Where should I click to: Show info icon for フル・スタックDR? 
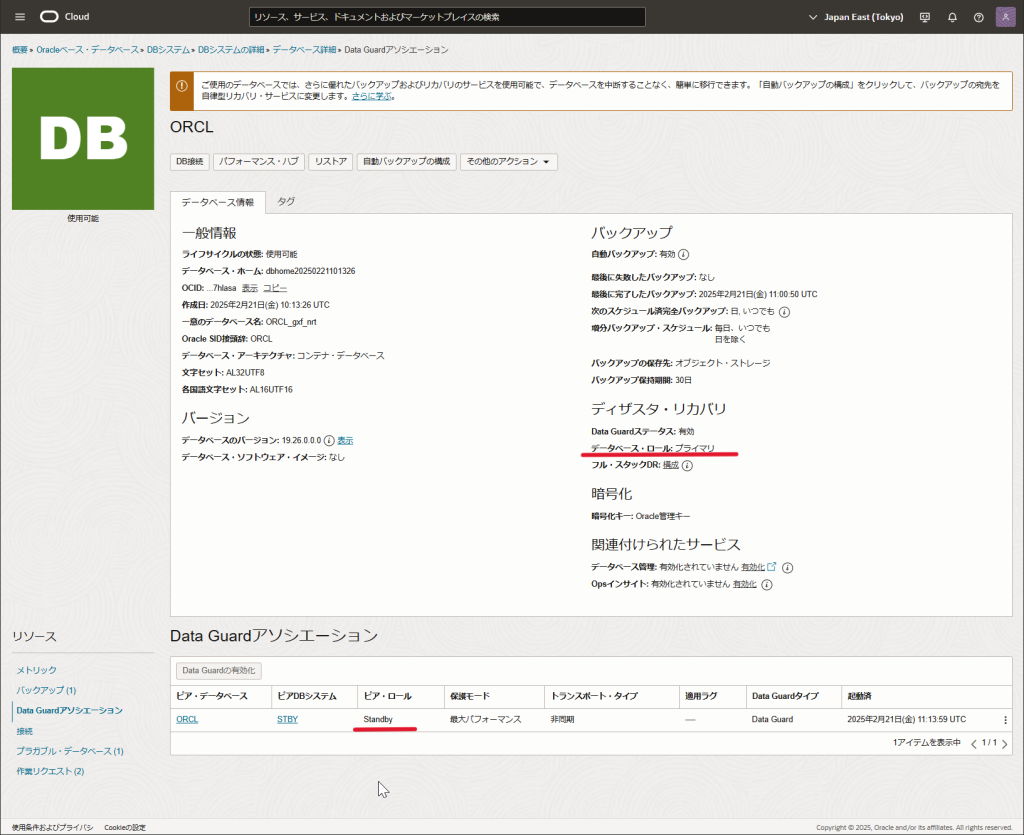[x=687, y=465]
